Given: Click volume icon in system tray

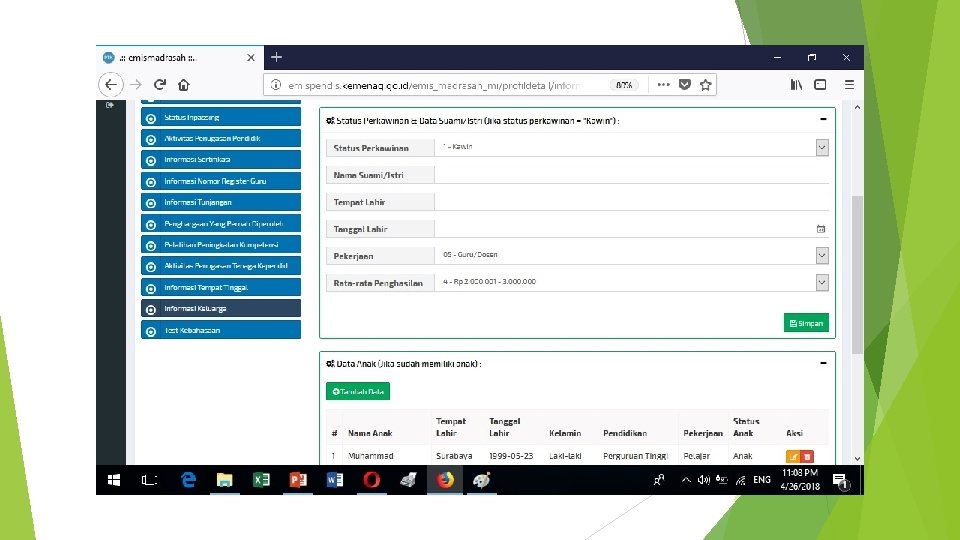Looking at the screenshot, I should [704, 480].
